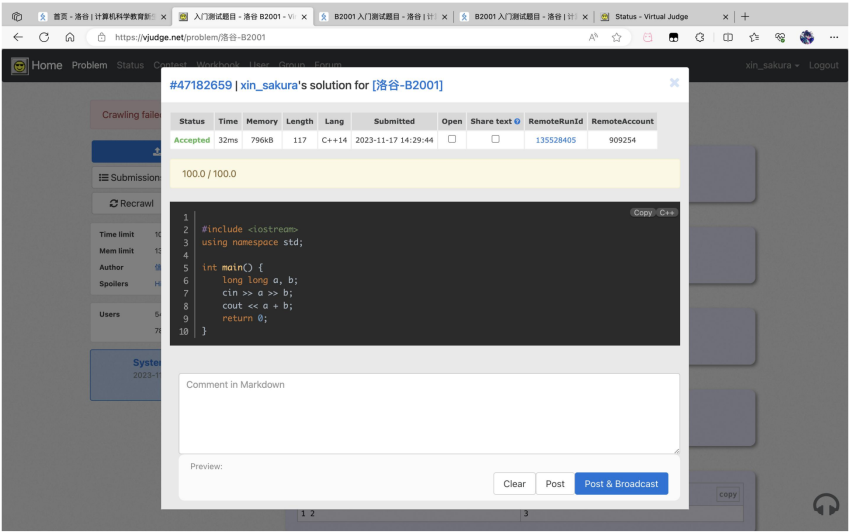Toggle the Open checkbox
The width and height of the screenshot is (850, 532).
[x=452, y=139]
